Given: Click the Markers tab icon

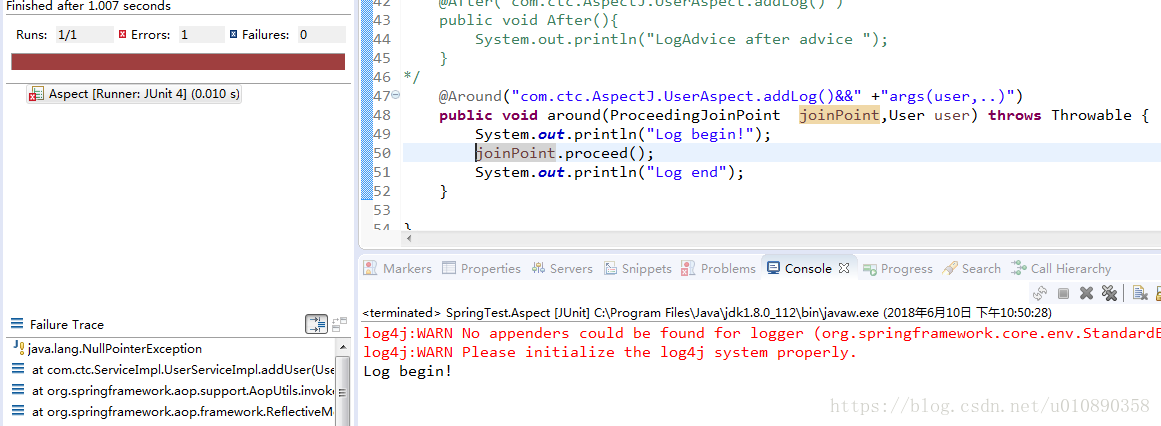Looking at the screenshot, I should [370, 268].
